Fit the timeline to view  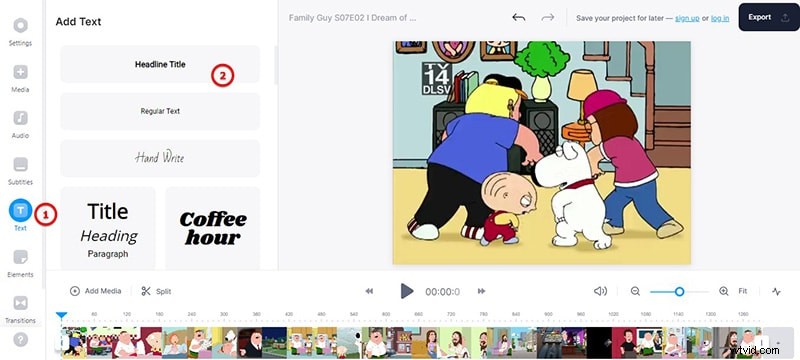(743, 291)
